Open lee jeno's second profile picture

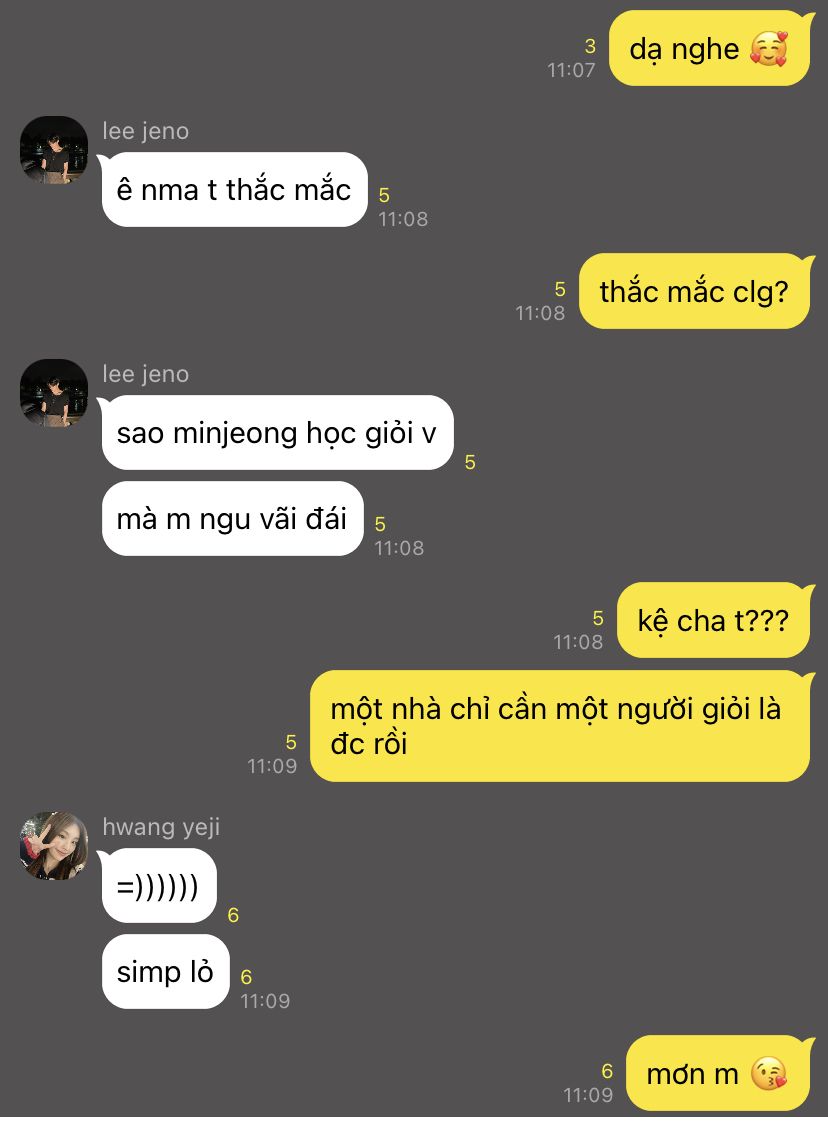pos(54,393)
